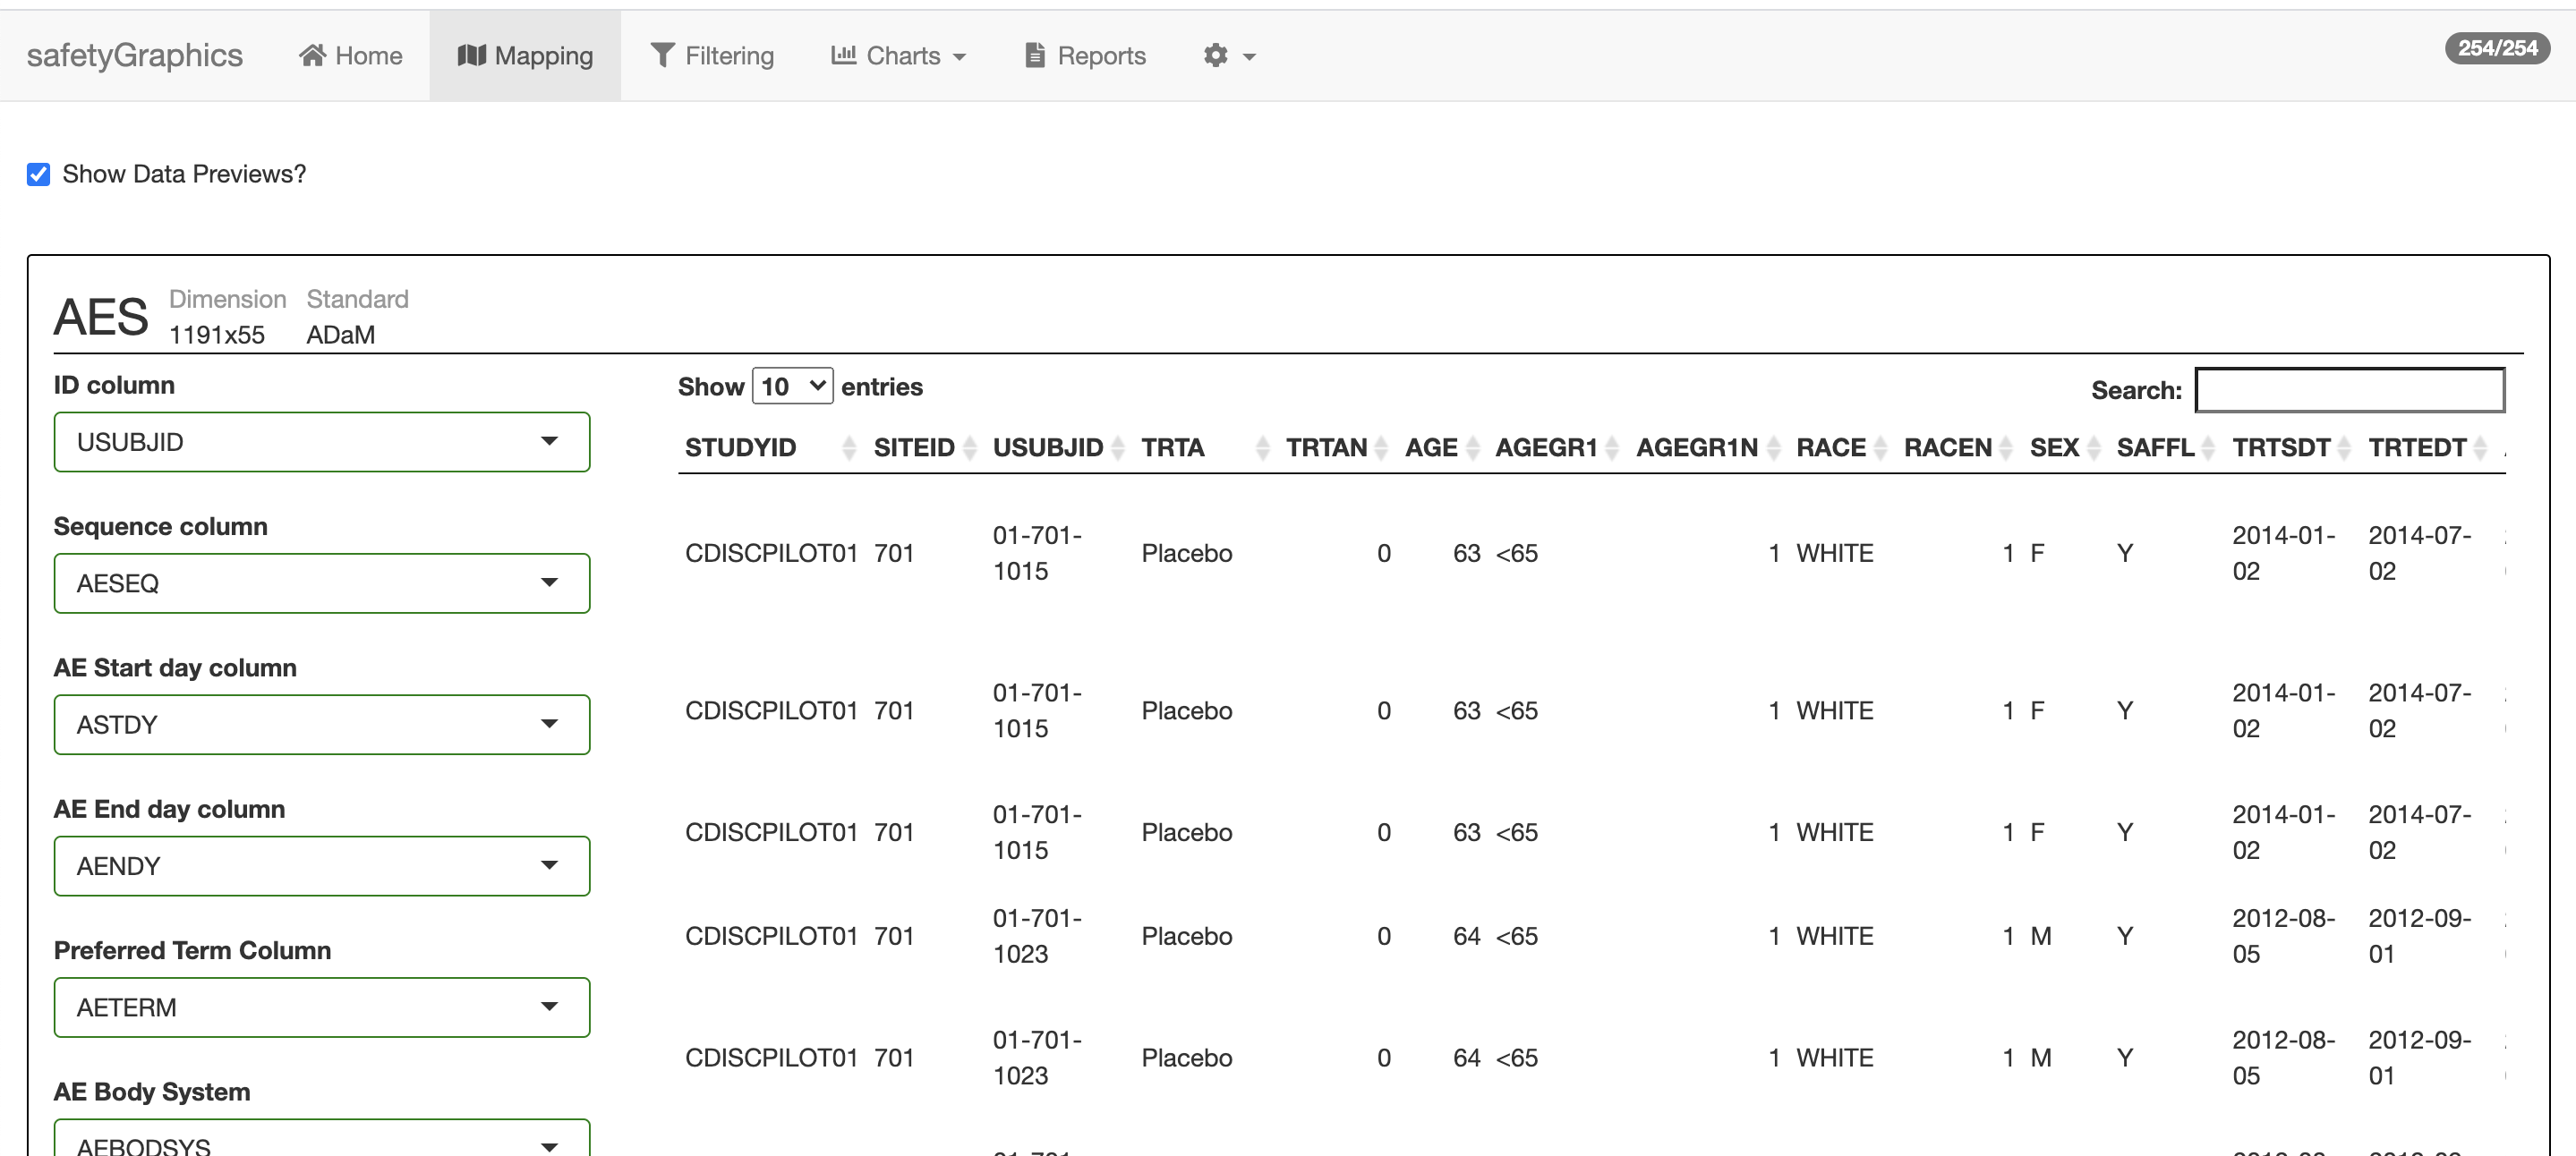Expand the Sequence column AESEQ dropdown

pyautogui.click(x=321, y=583)
